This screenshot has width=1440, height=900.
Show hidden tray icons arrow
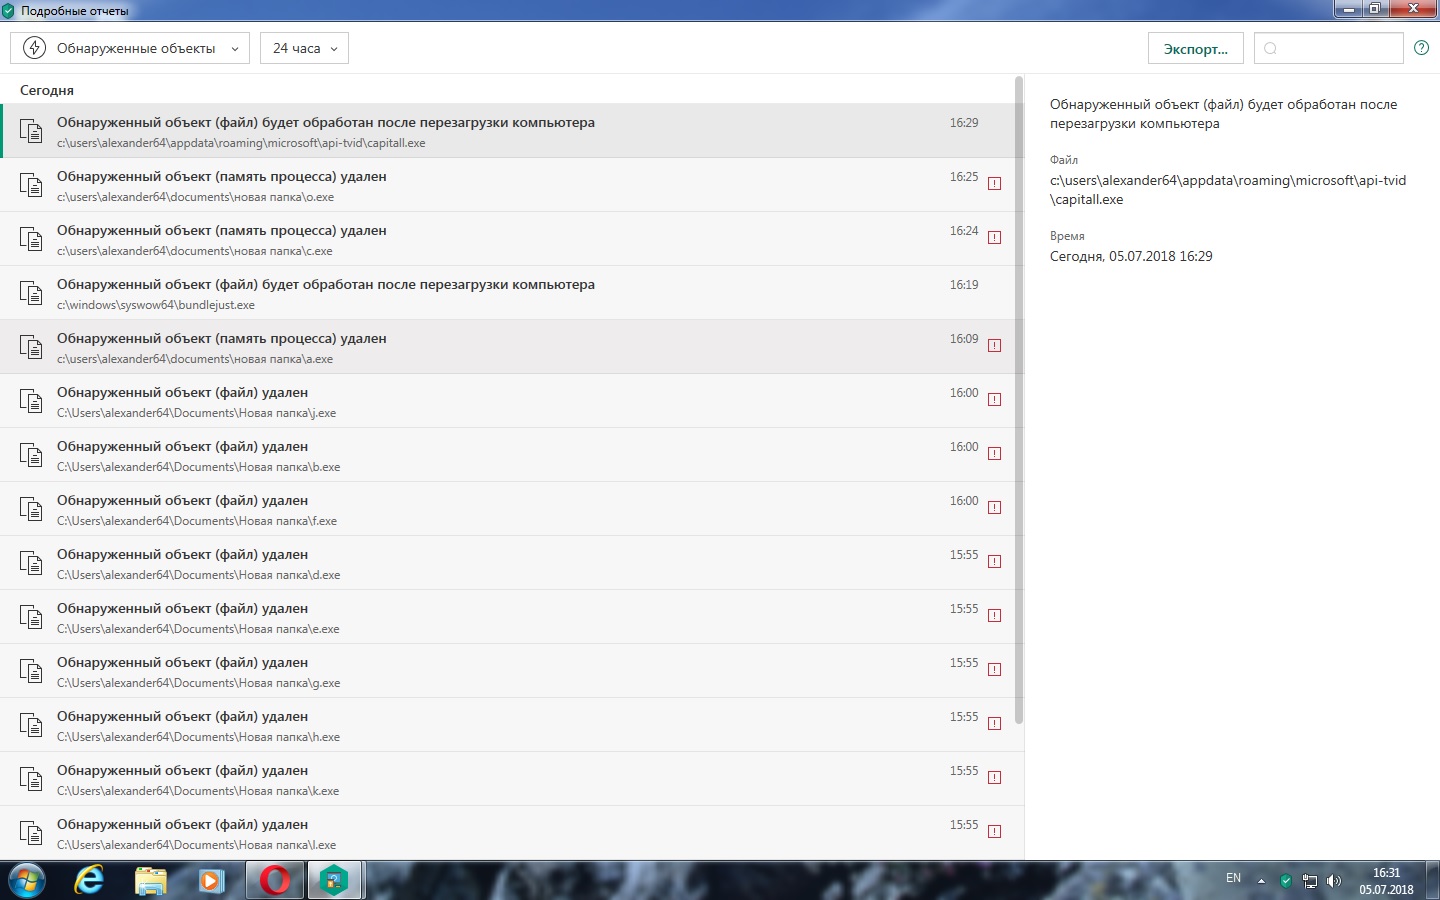(x=1261, y=881)
